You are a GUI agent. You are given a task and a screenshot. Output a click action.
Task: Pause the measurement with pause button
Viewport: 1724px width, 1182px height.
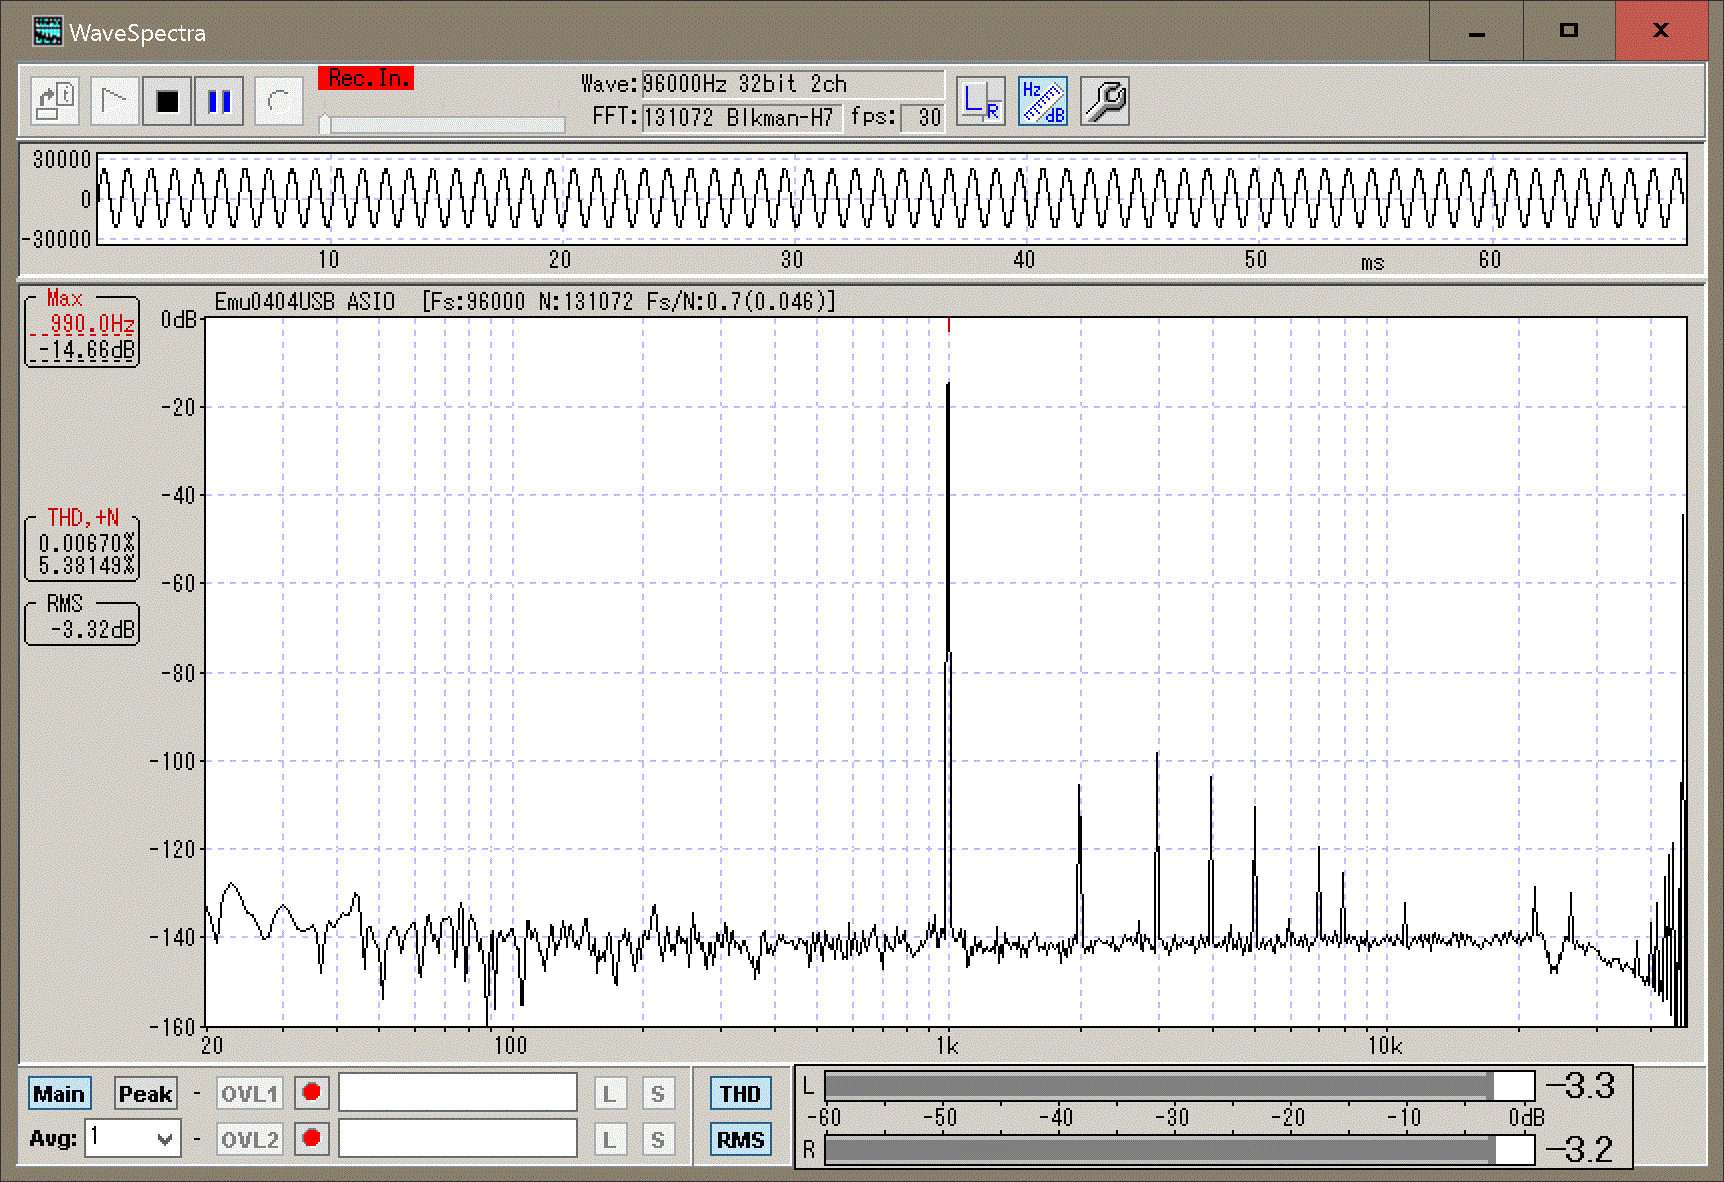[219, 101]
